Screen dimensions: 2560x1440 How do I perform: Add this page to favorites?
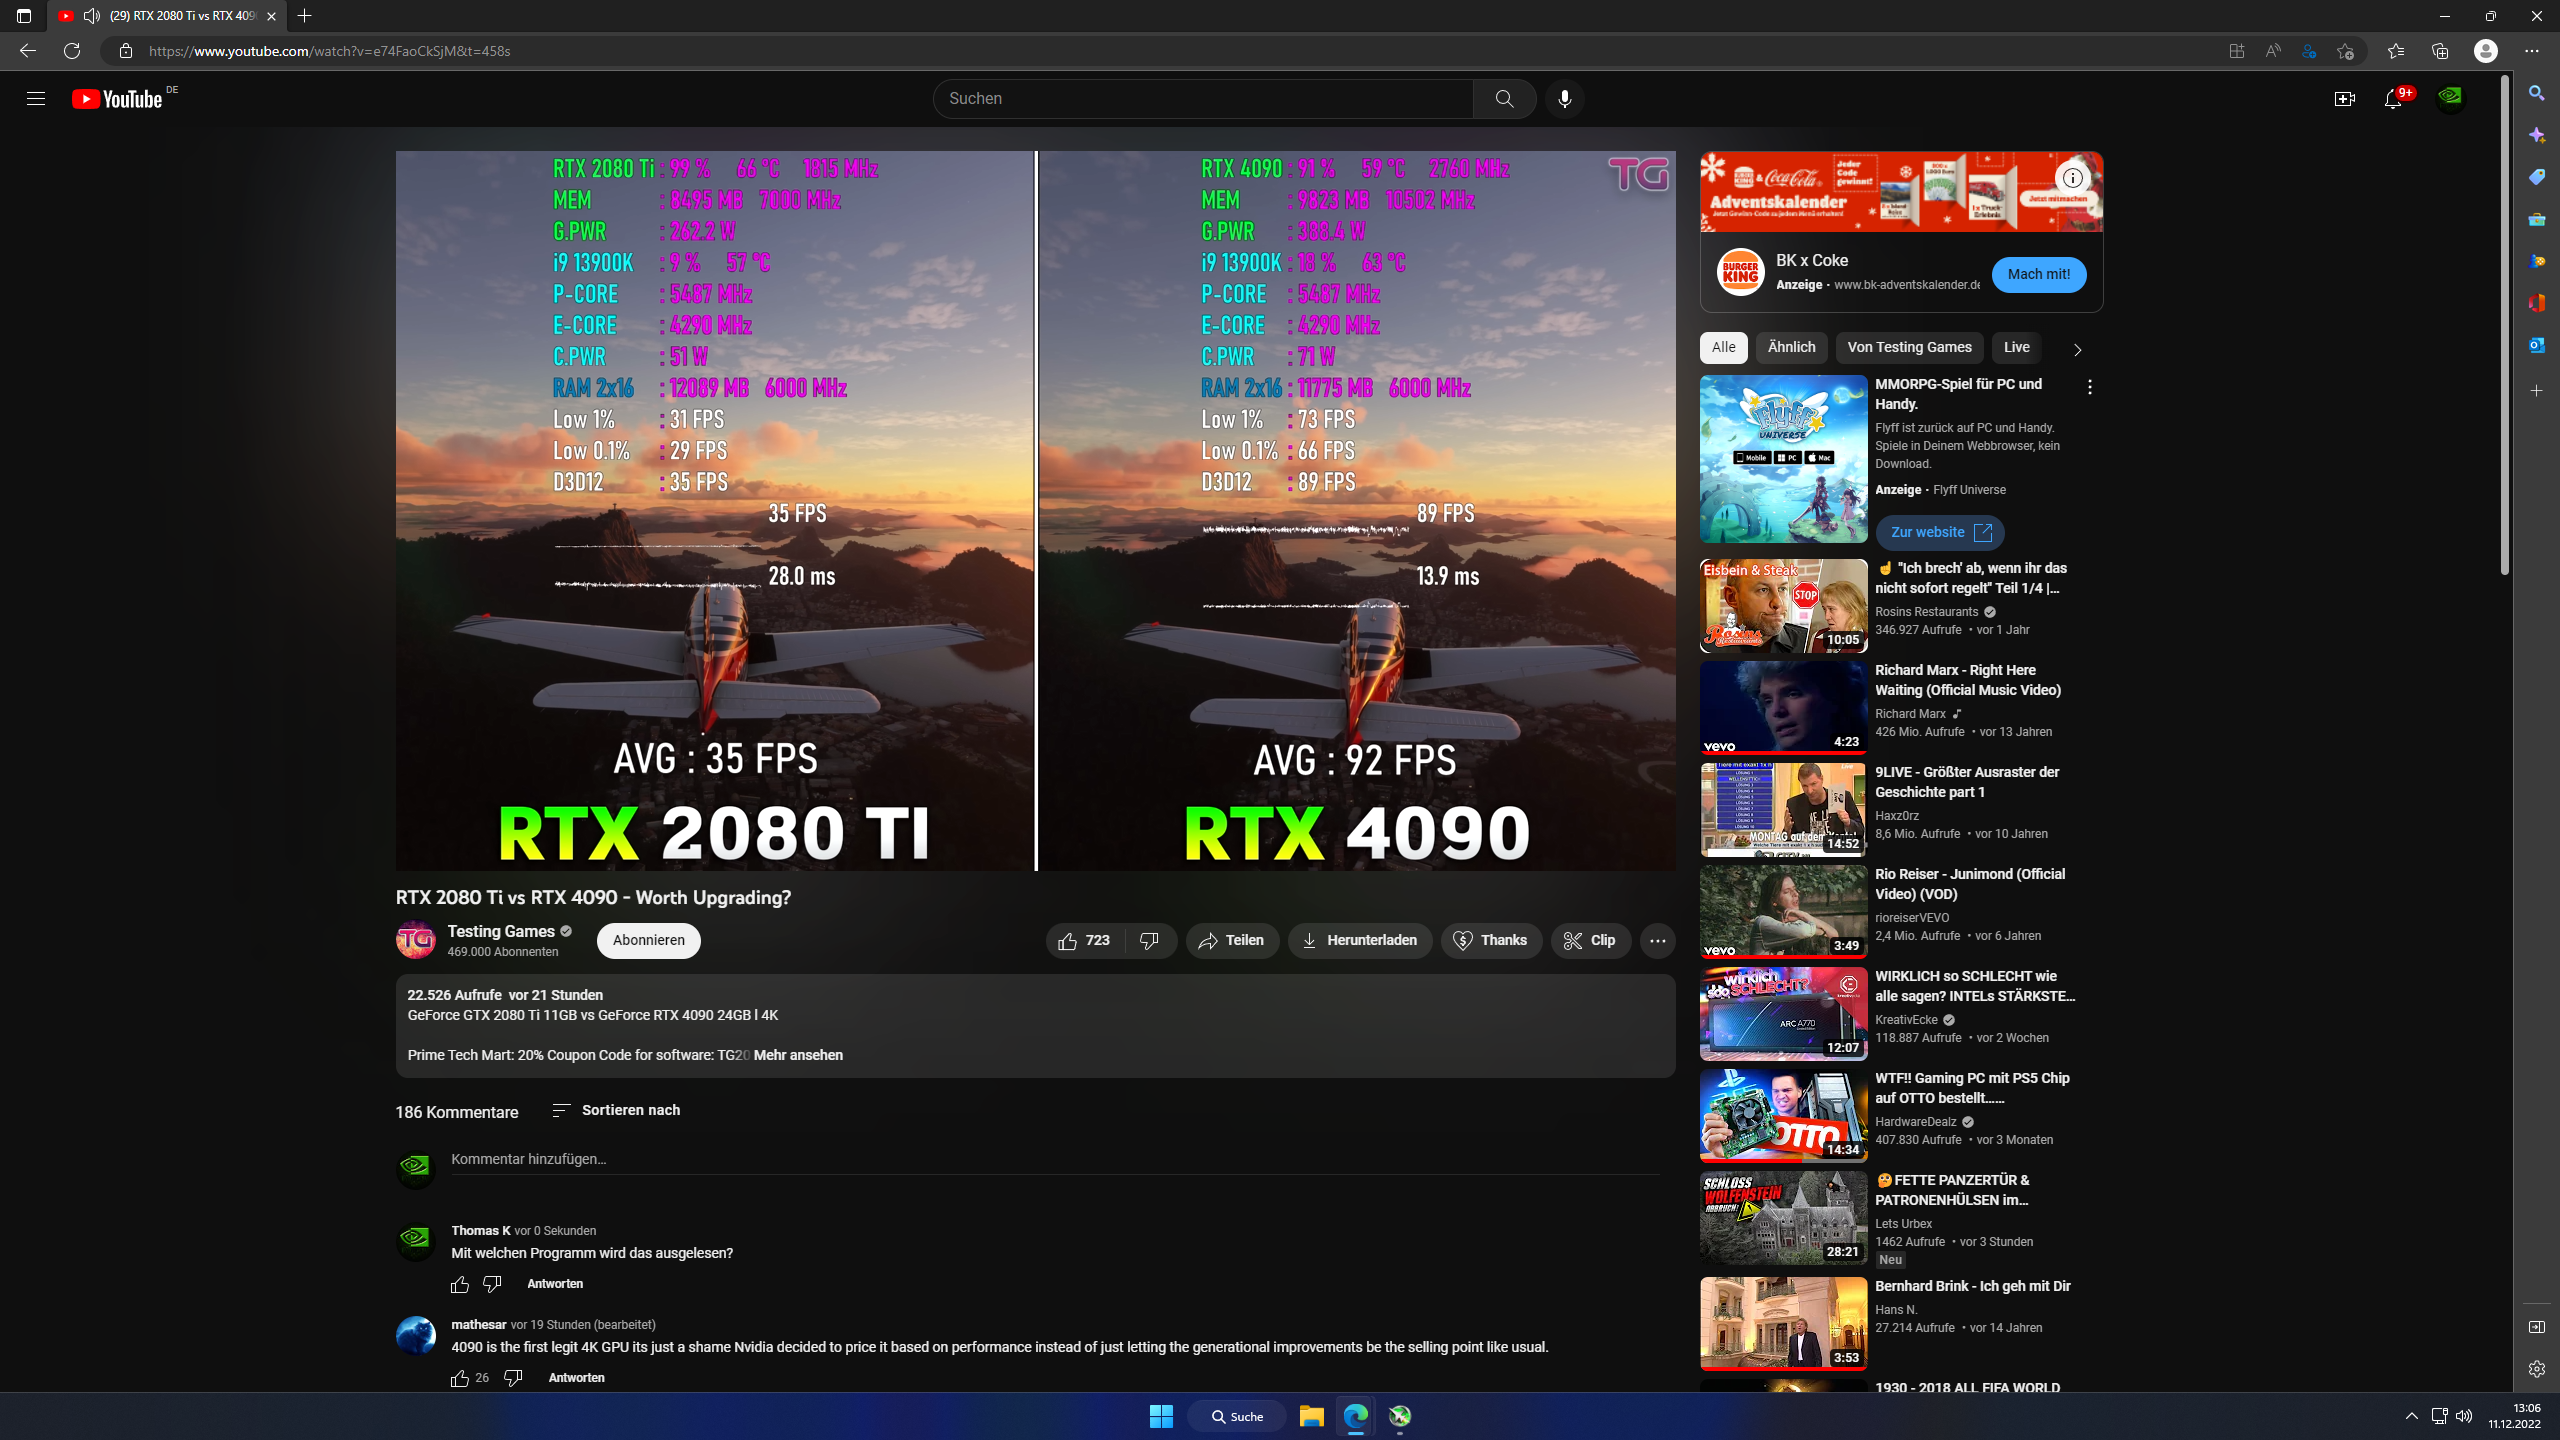point(2345,51)
